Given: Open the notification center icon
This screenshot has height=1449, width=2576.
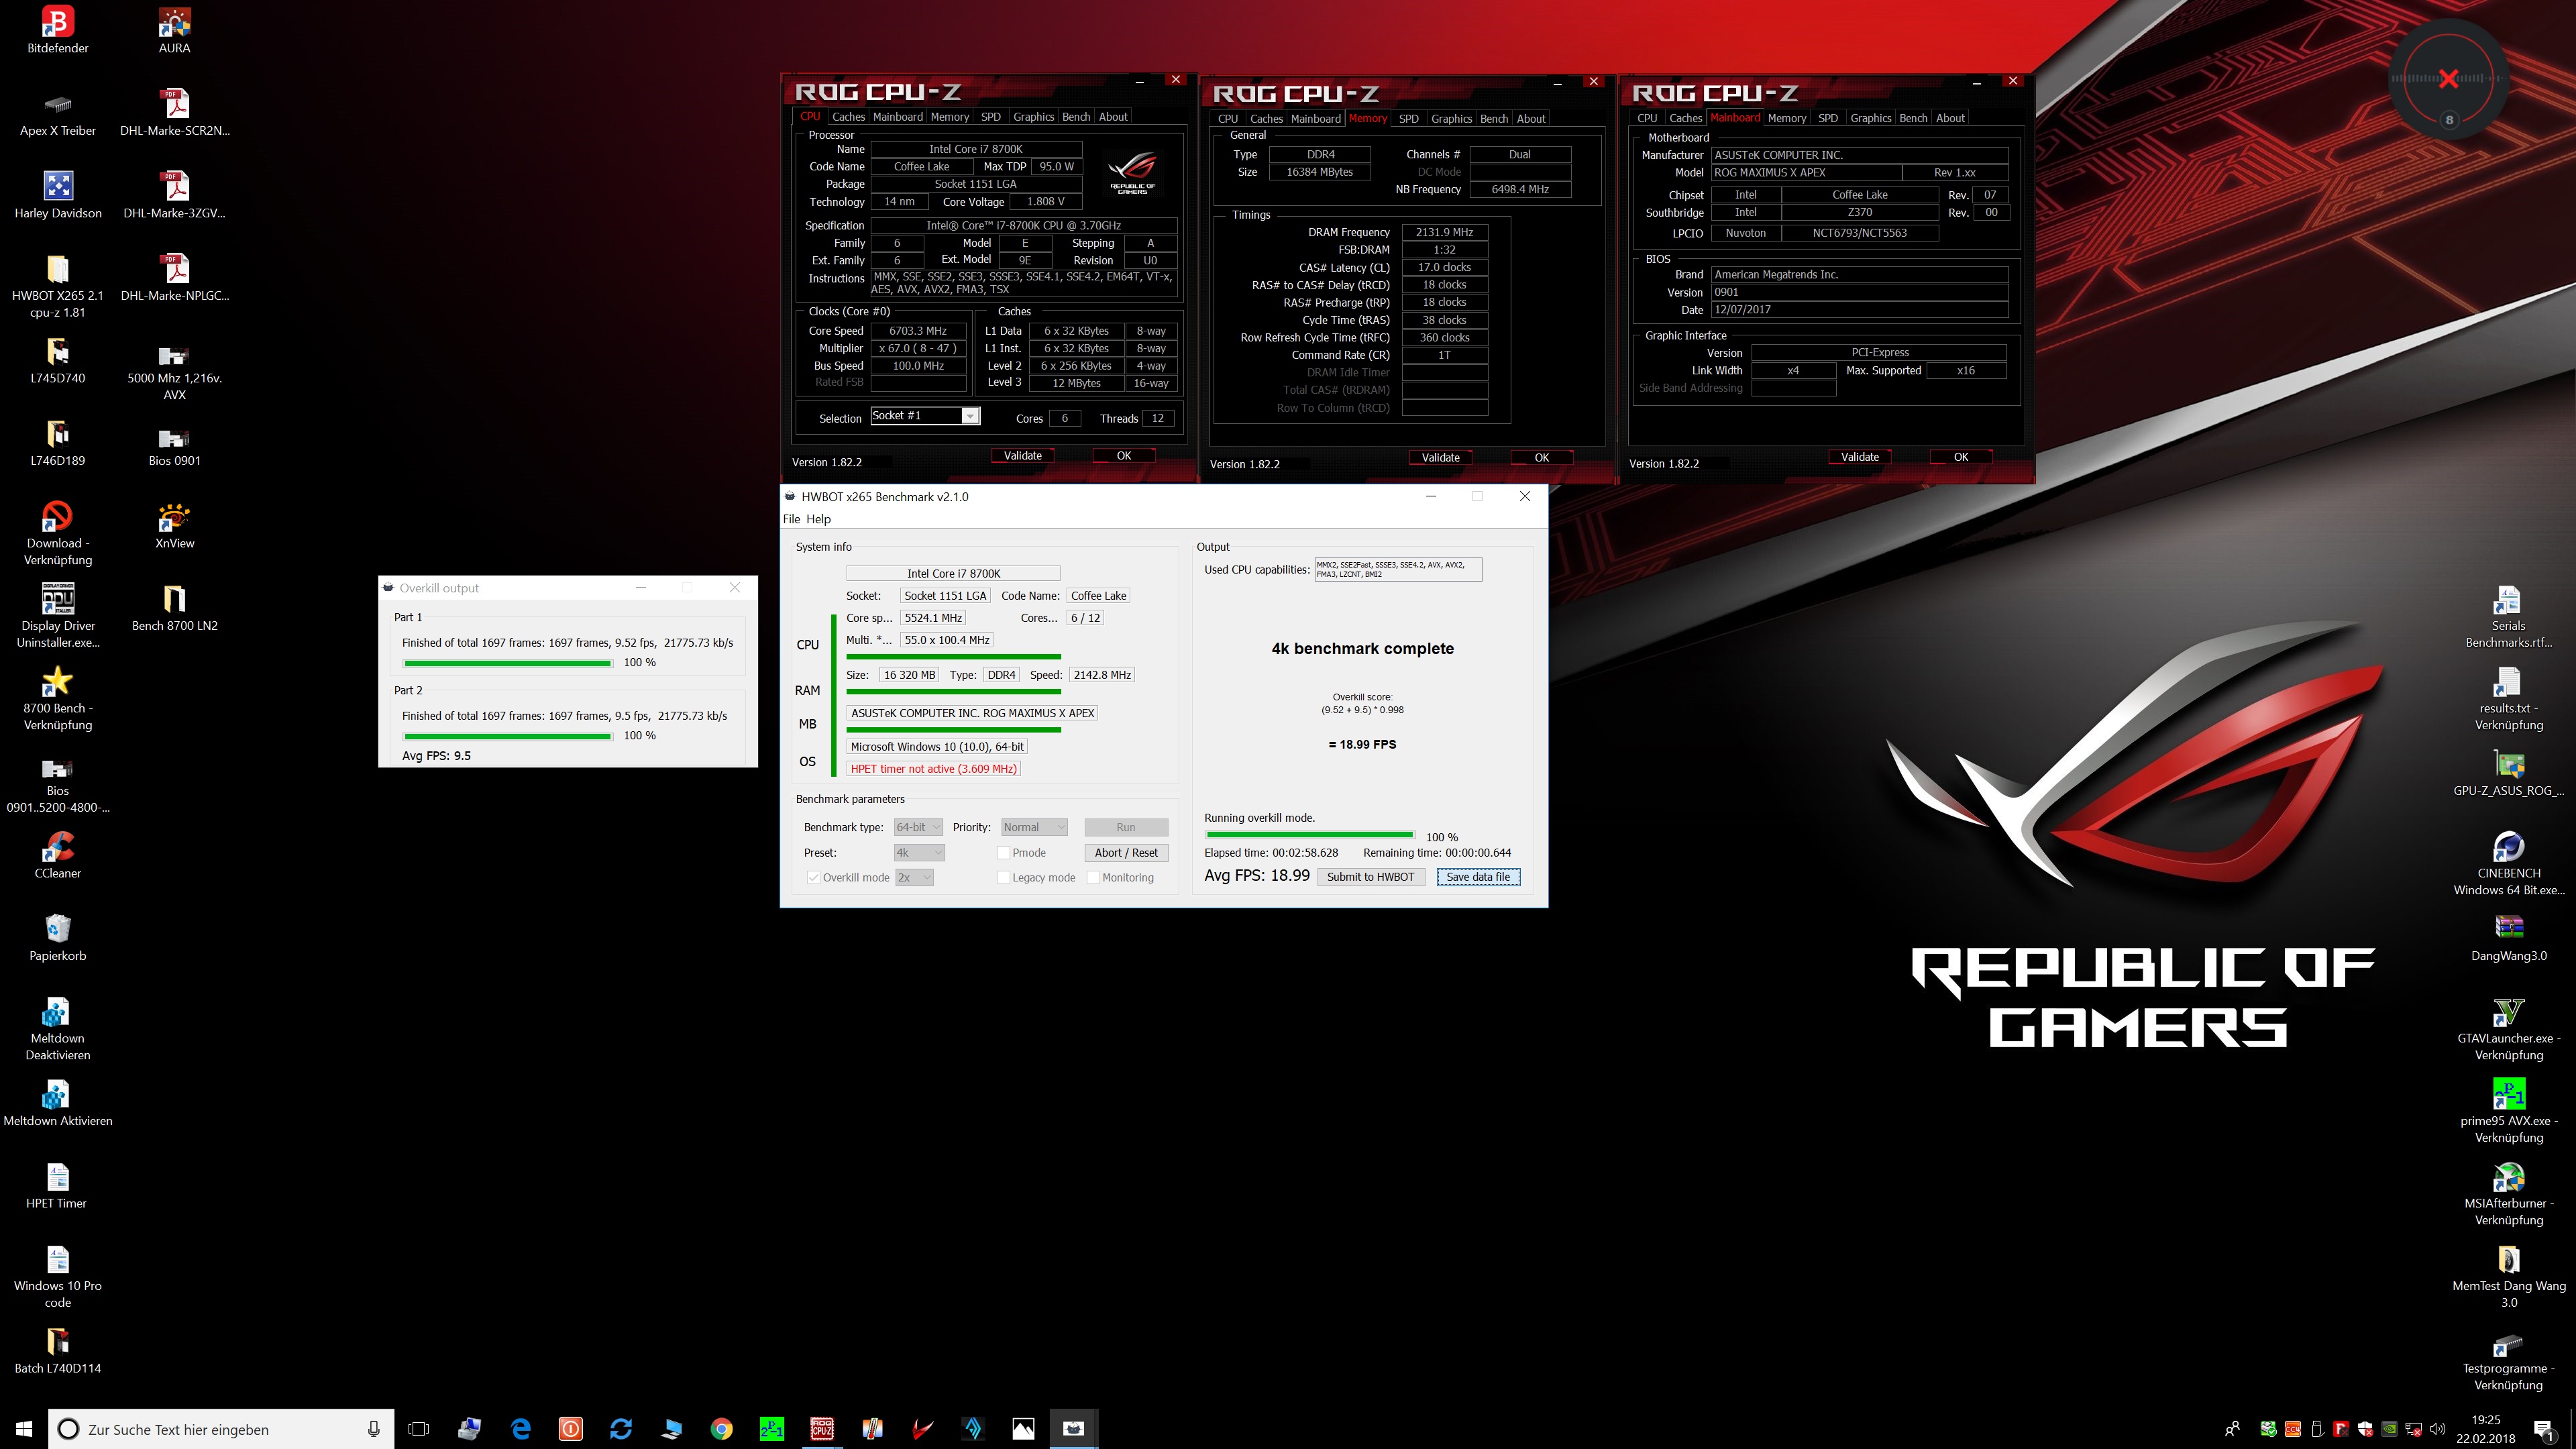Looking at the screenshot, I should pyautogui.click(x=2544, y=1429).
